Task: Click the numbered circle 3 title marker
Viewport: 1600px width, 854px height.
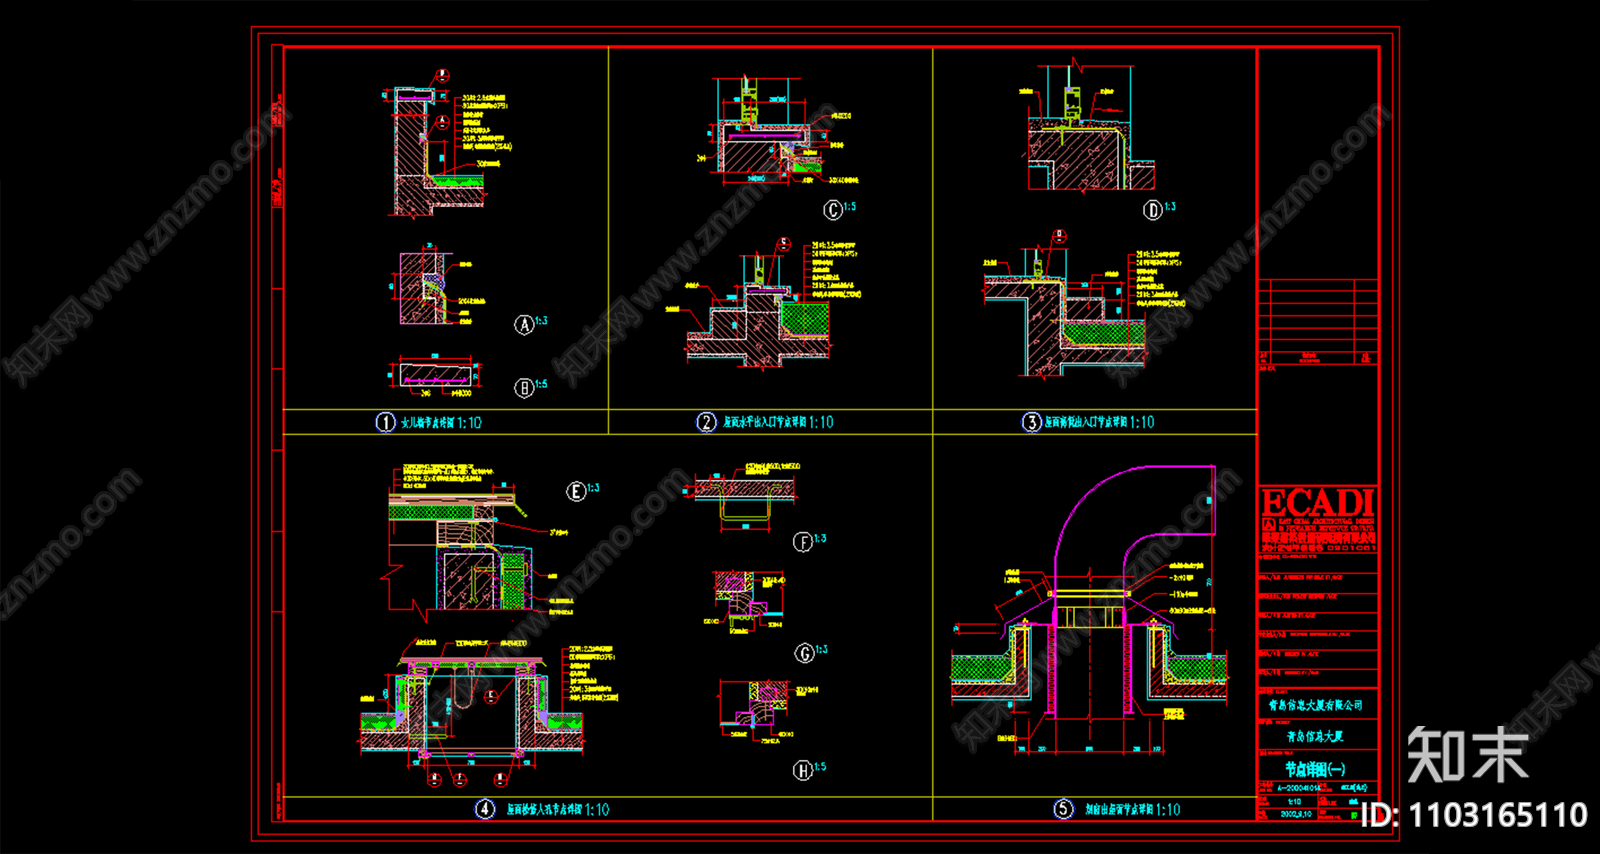Action: coord(1031,422)
